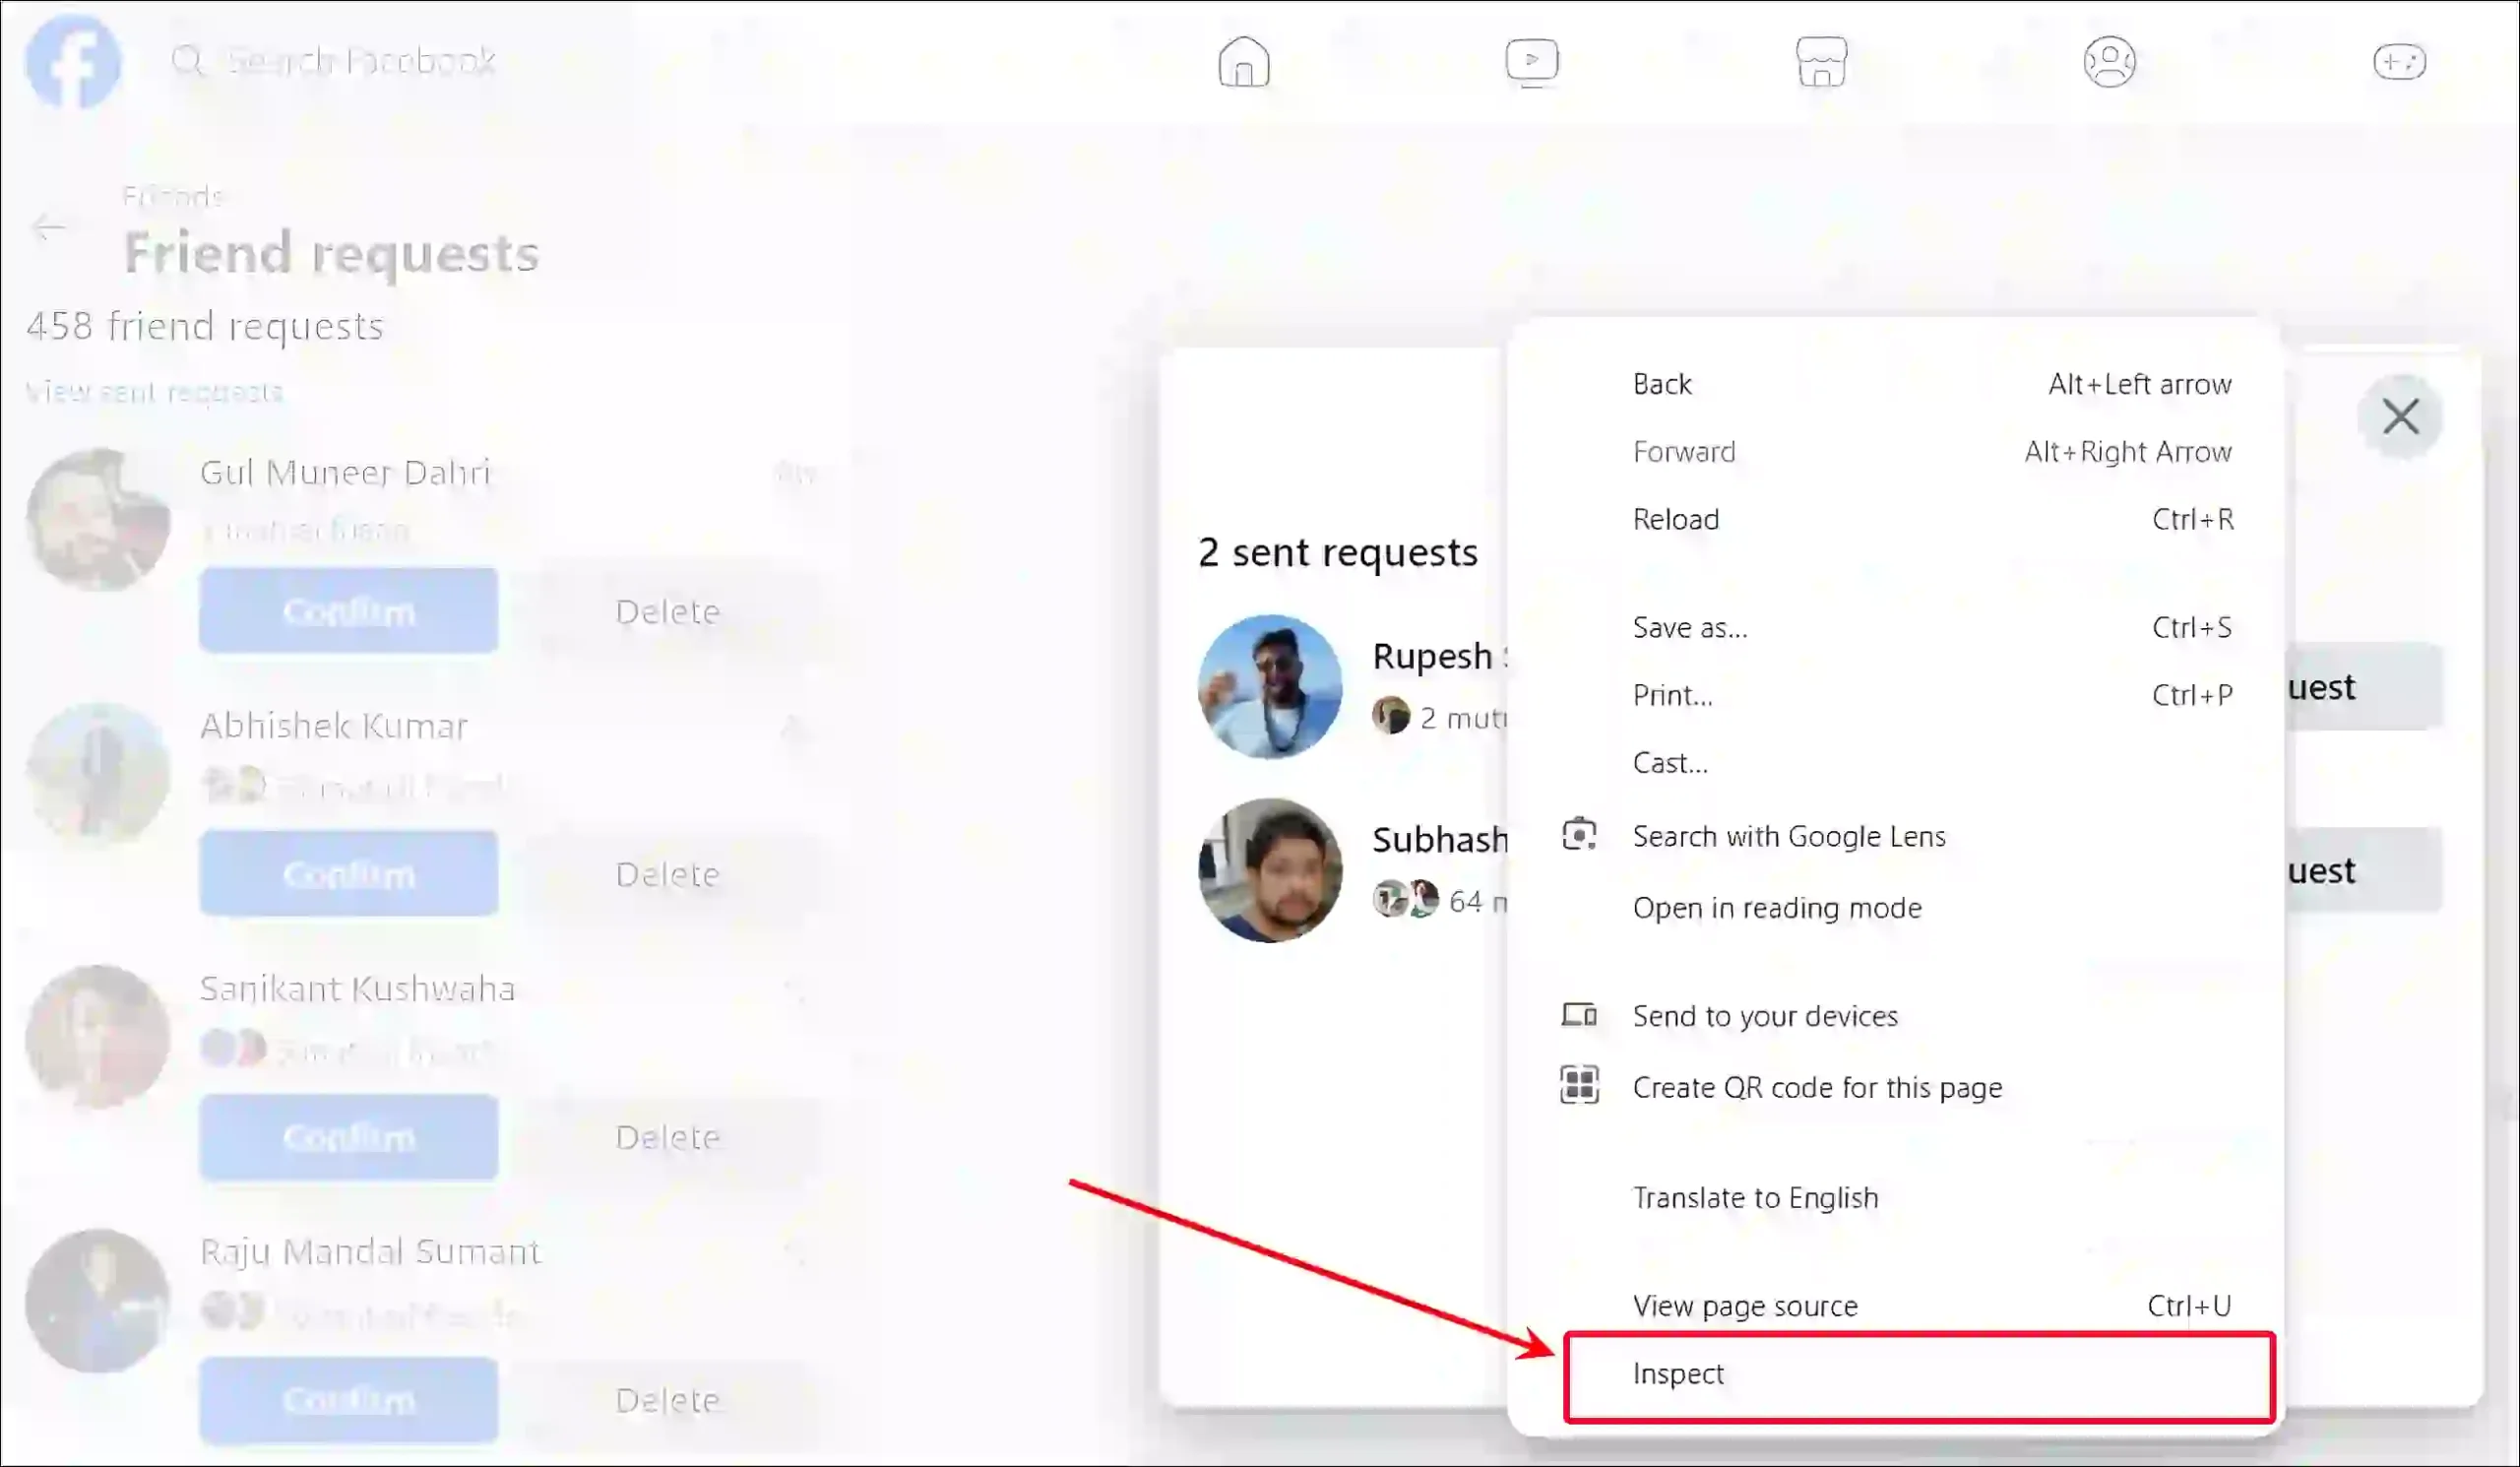Close the sent requests popup

click(x=2405, y=415)
